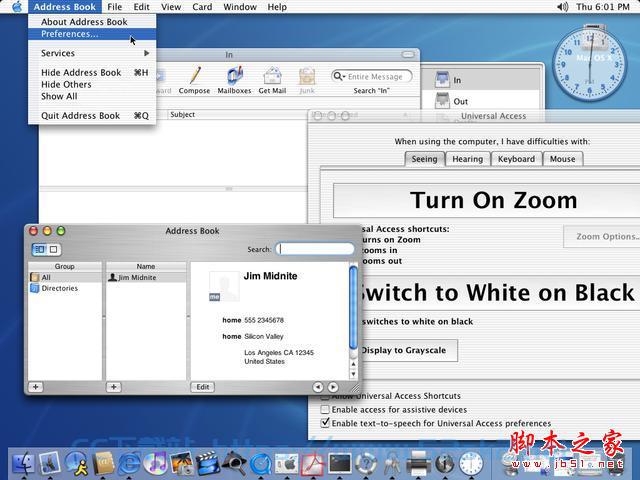Launch Acrobat Reader from the Dock
The image size is (640, 480).
coord(313,464)
